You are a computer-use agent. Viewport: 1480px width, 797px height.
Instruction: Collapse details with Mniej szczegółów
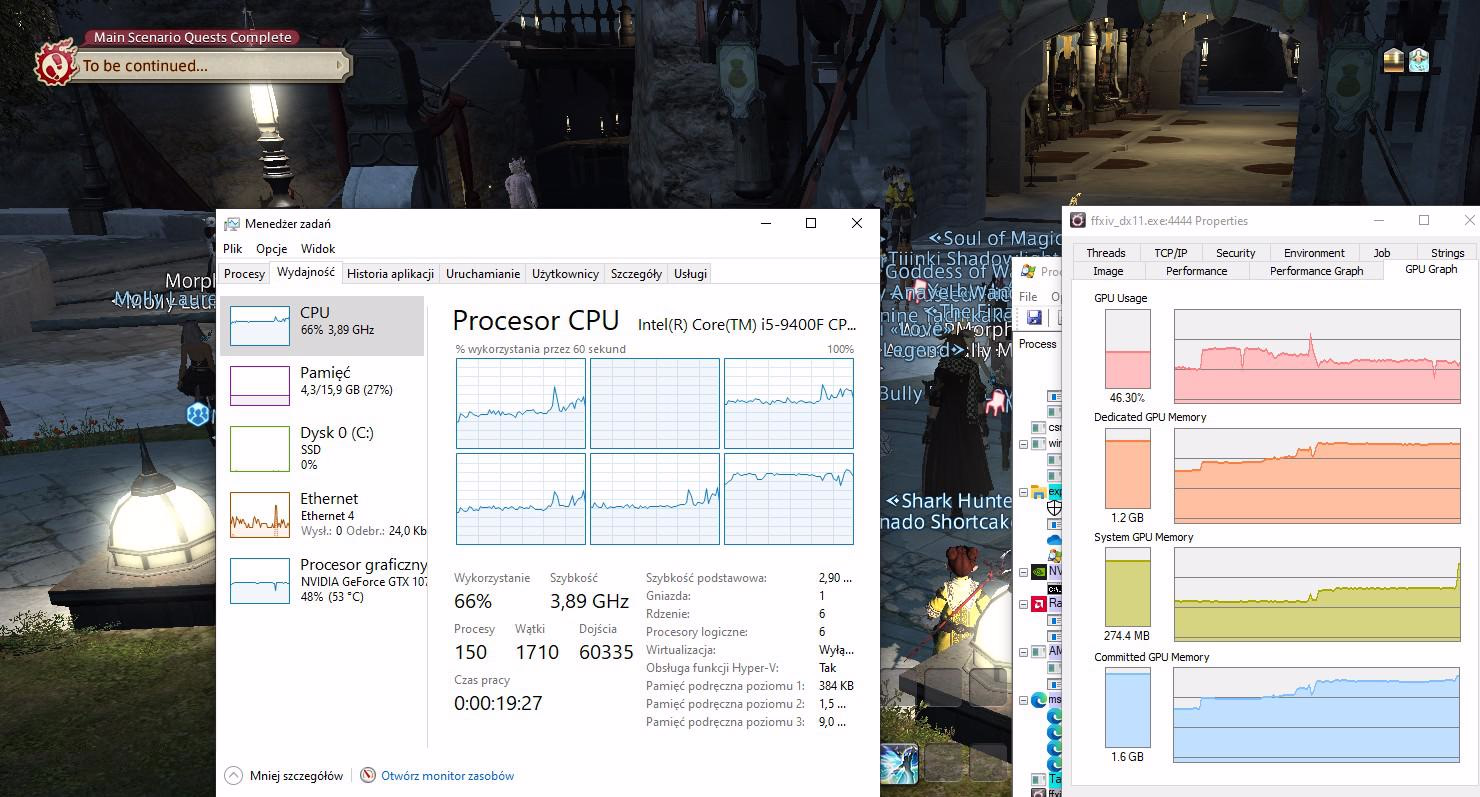(x=284, y=775)
